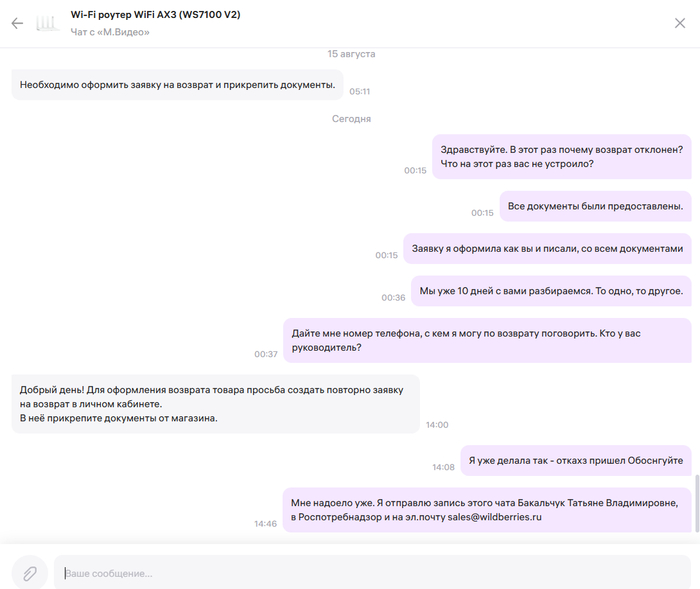700x589 pixels.
Task: Click the «Дайте мне номер телефона» message
Action: point(487,340)
